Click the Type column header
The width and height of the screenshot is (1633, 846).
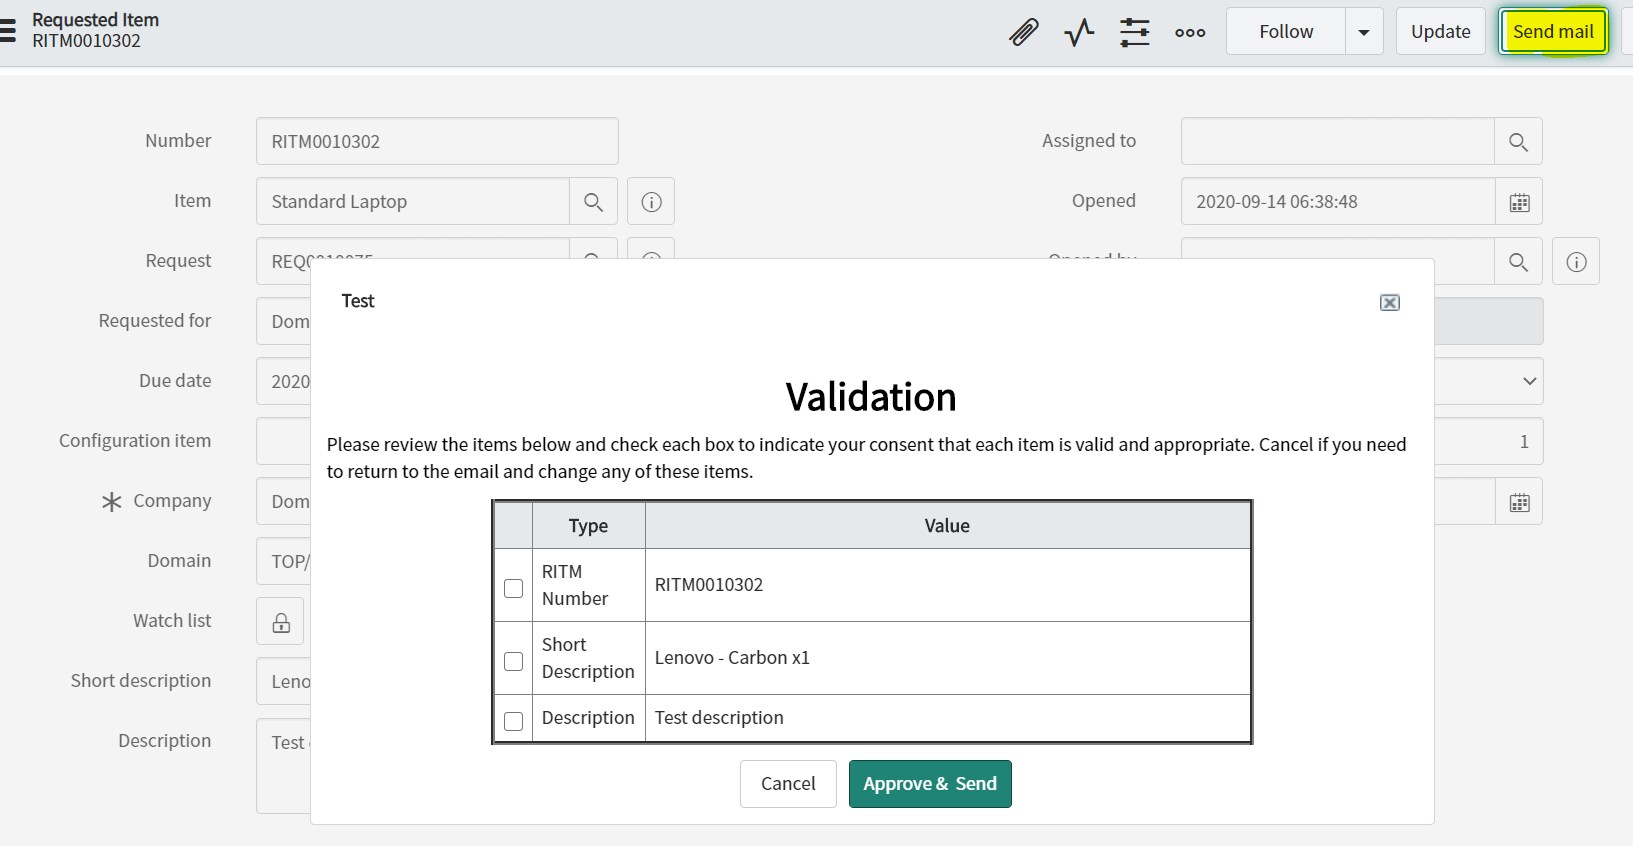pyautogui.click(x=588, y=526)
